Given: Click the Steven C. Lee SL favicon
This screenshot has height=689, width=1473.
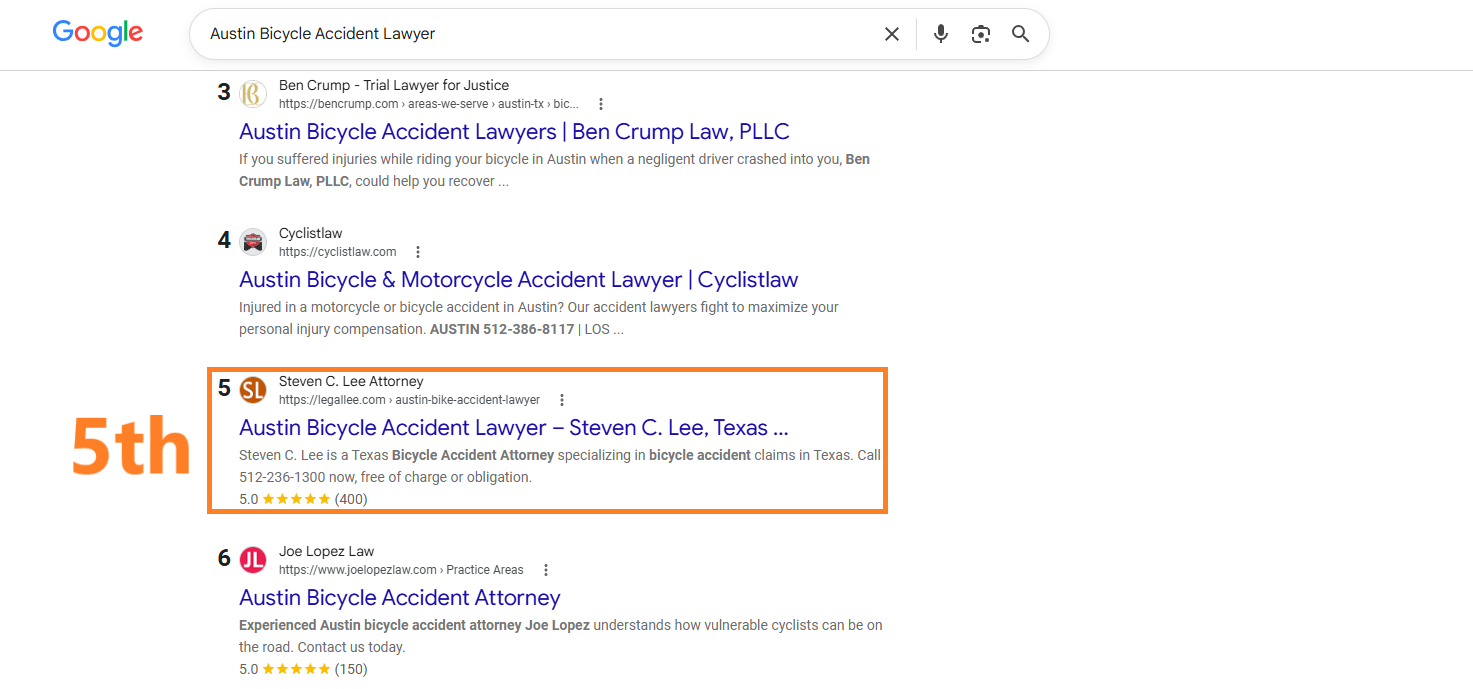Looking at the screenshot, I should [253, 390].
